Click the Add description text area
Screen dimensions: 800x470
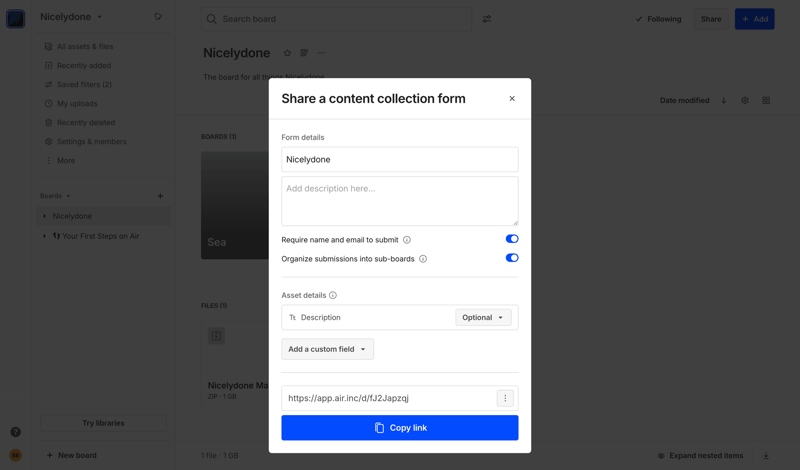[400, 201]
